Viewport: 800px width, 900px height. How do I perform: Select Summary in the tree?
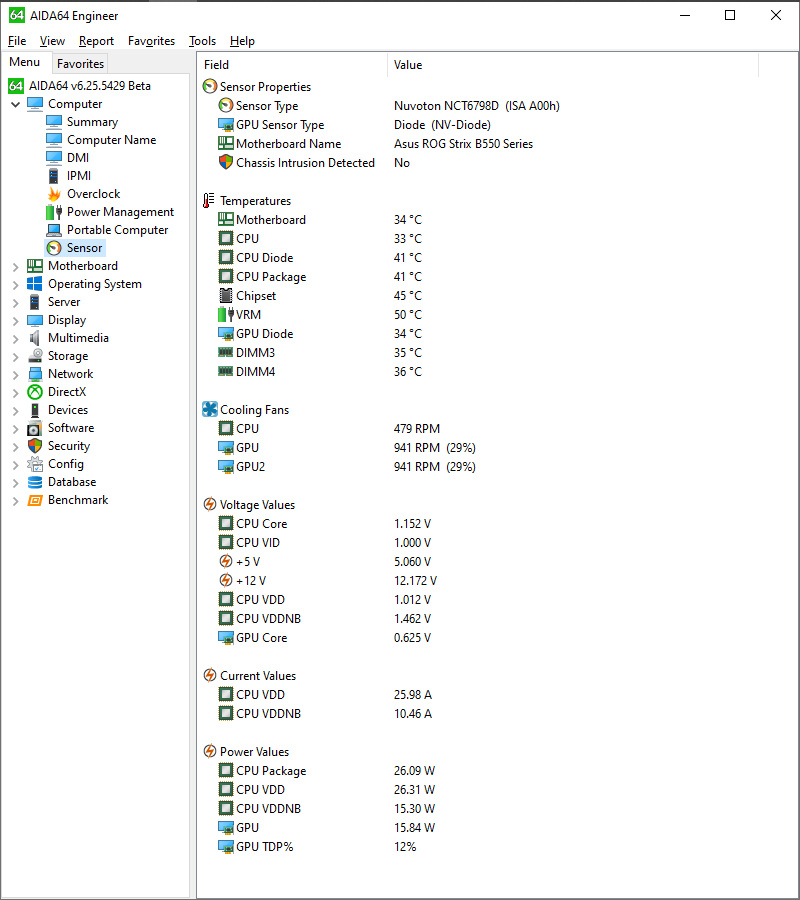coord(92,122)
